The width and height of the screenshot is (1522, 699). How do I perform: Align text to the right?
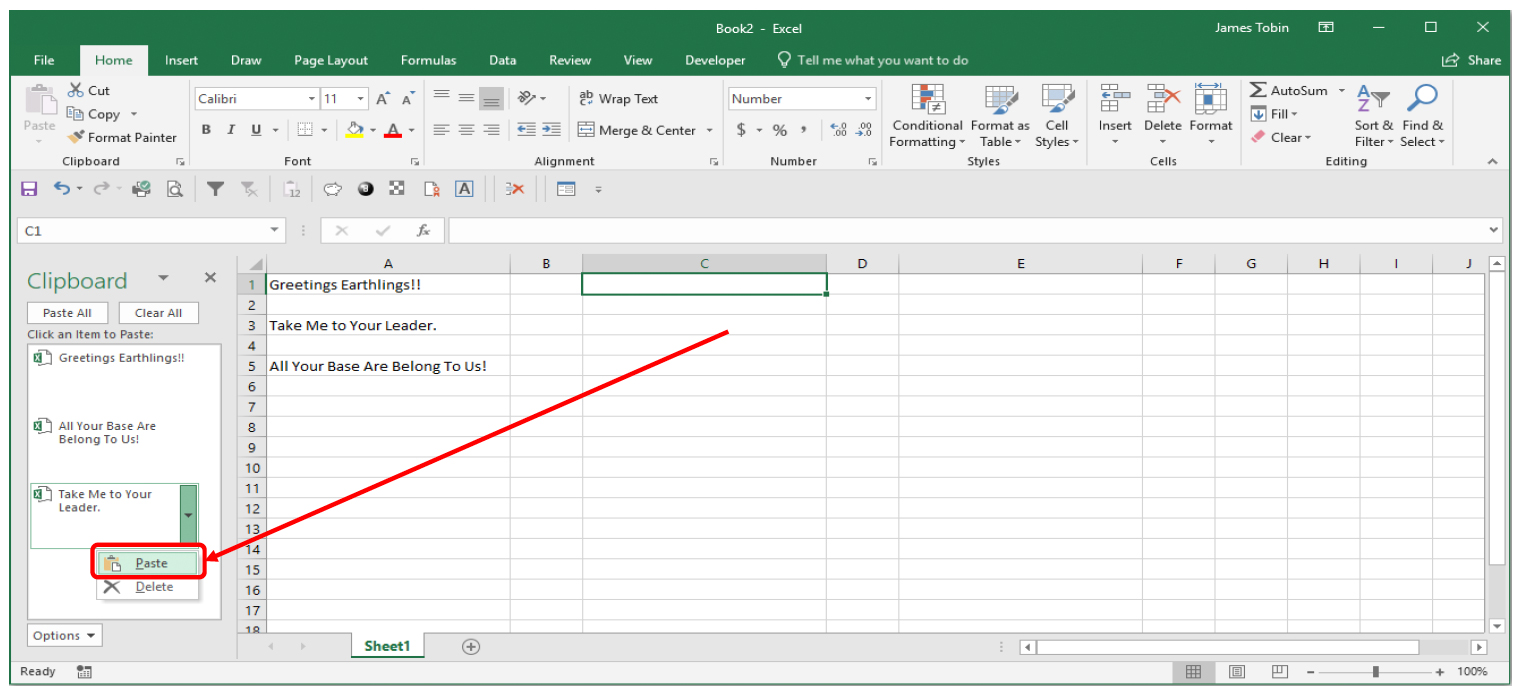(491, 130)
